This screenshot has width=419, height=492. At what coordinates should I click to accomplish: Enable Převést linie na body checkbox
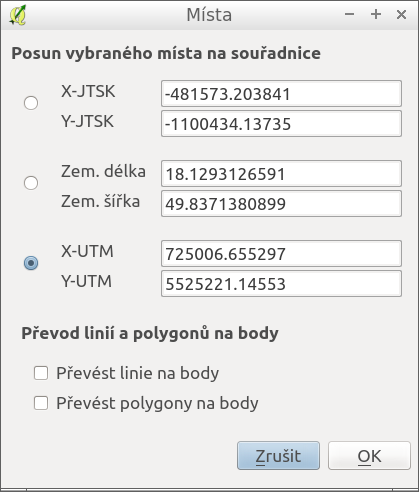point(41,373)
